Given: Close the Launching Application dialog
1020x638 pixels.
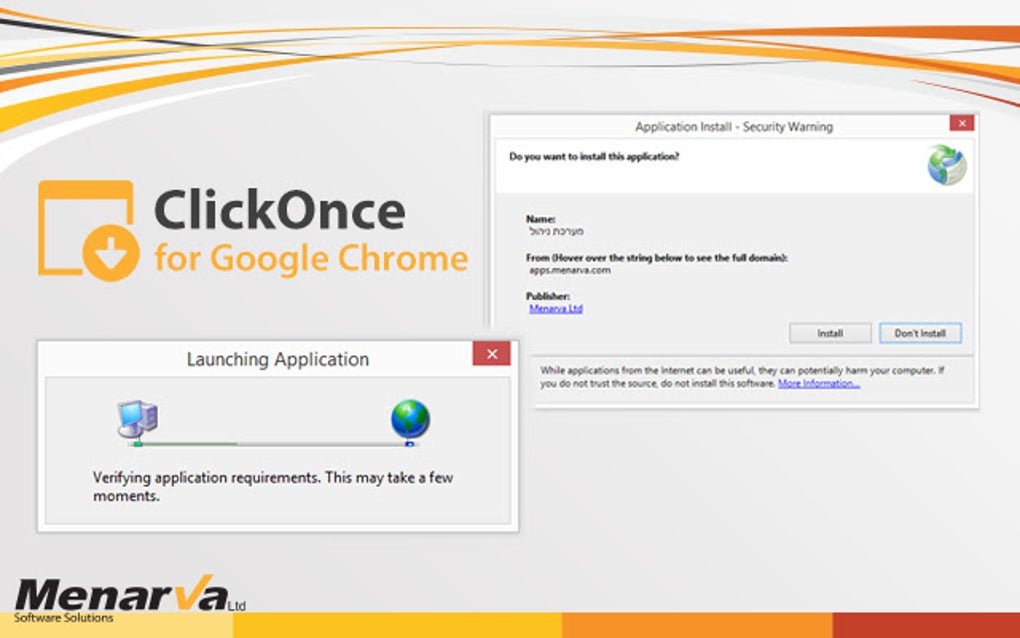Looking at the screenshot, I should coord(491,353).
